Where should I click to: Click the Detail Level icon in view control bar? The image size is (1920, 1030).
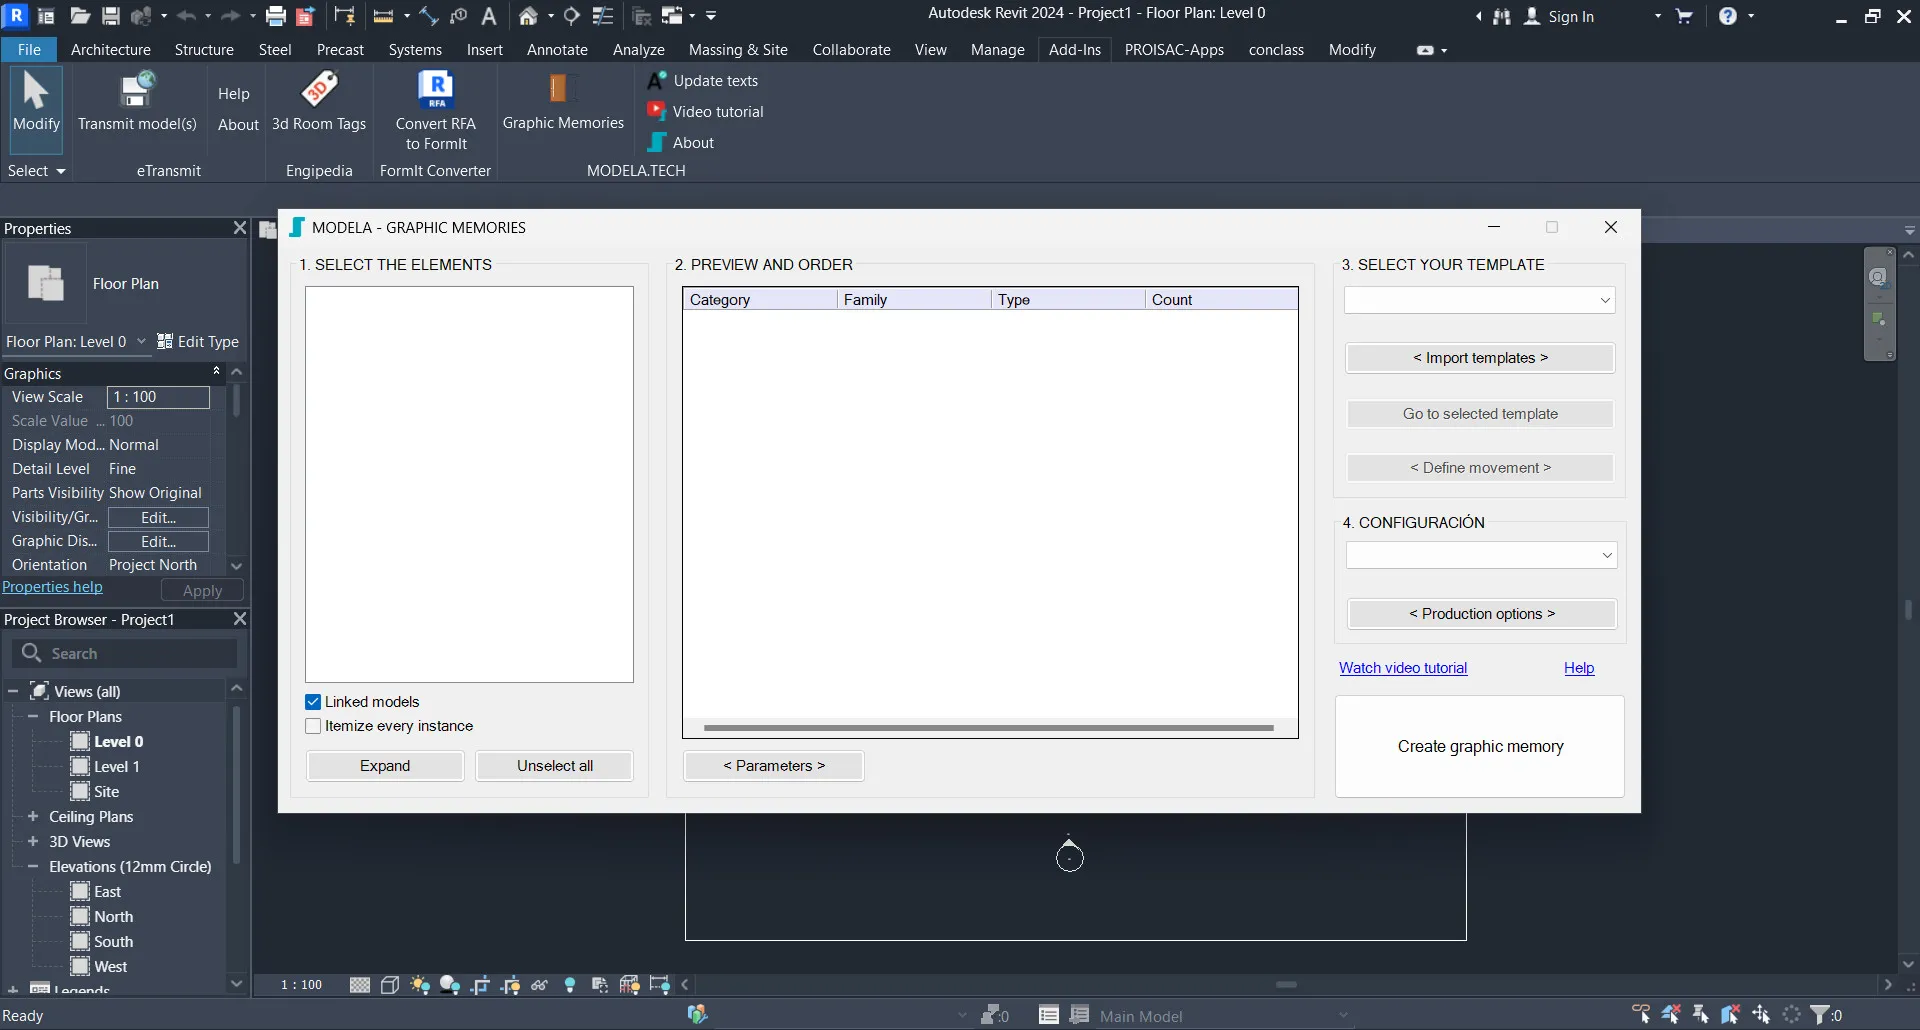coord(360,986)
